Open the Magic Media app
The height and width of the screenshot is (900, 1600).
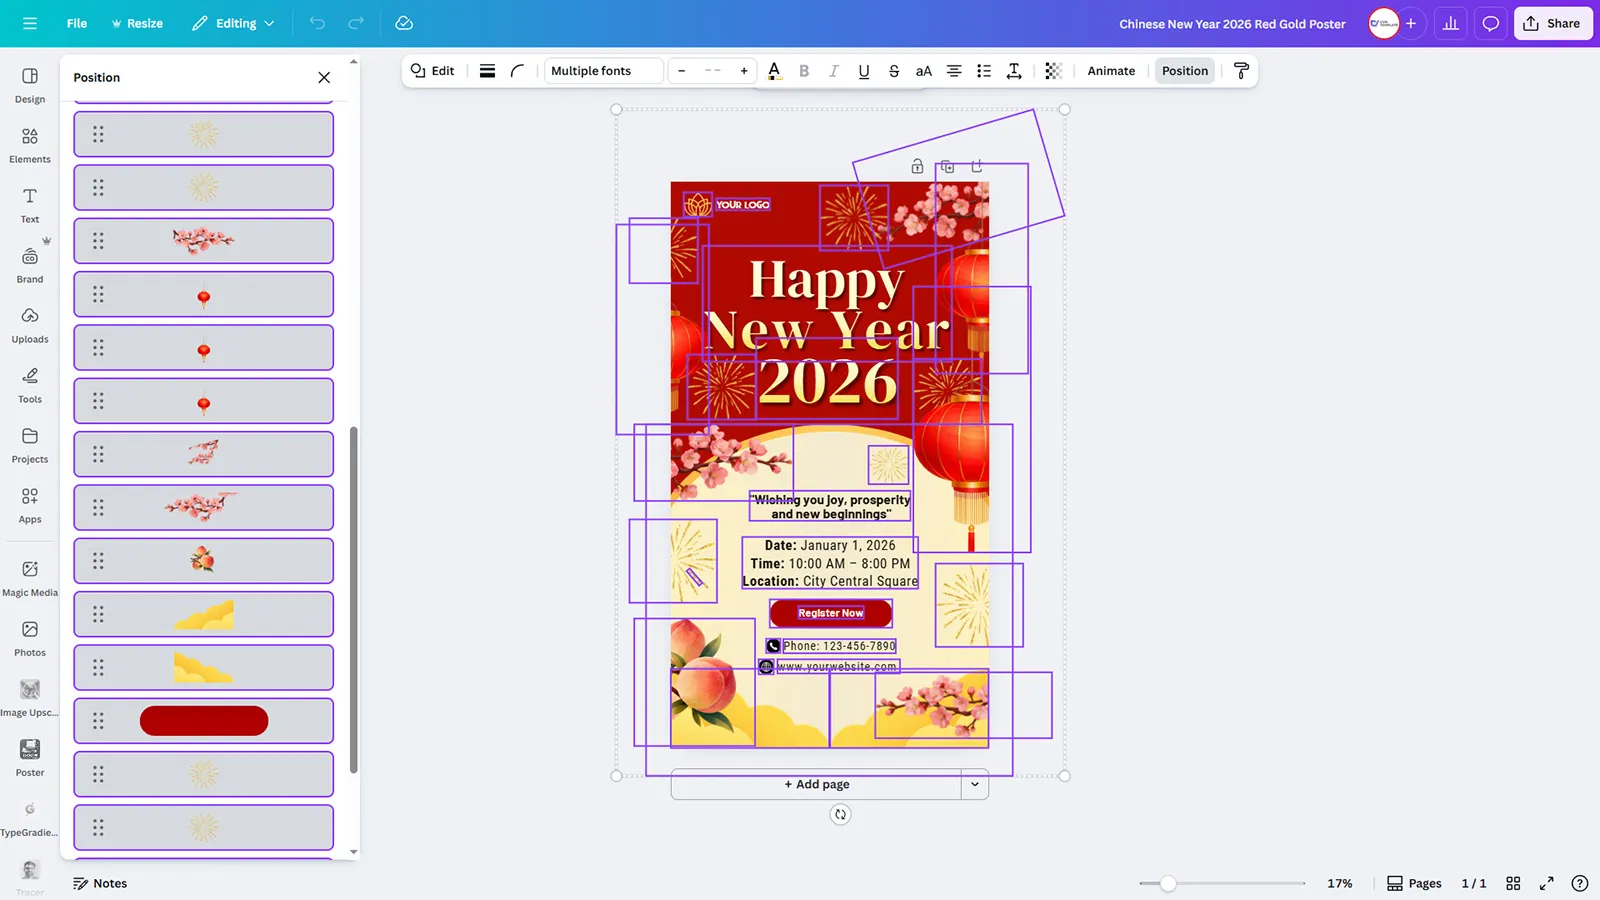click(30, 578)
